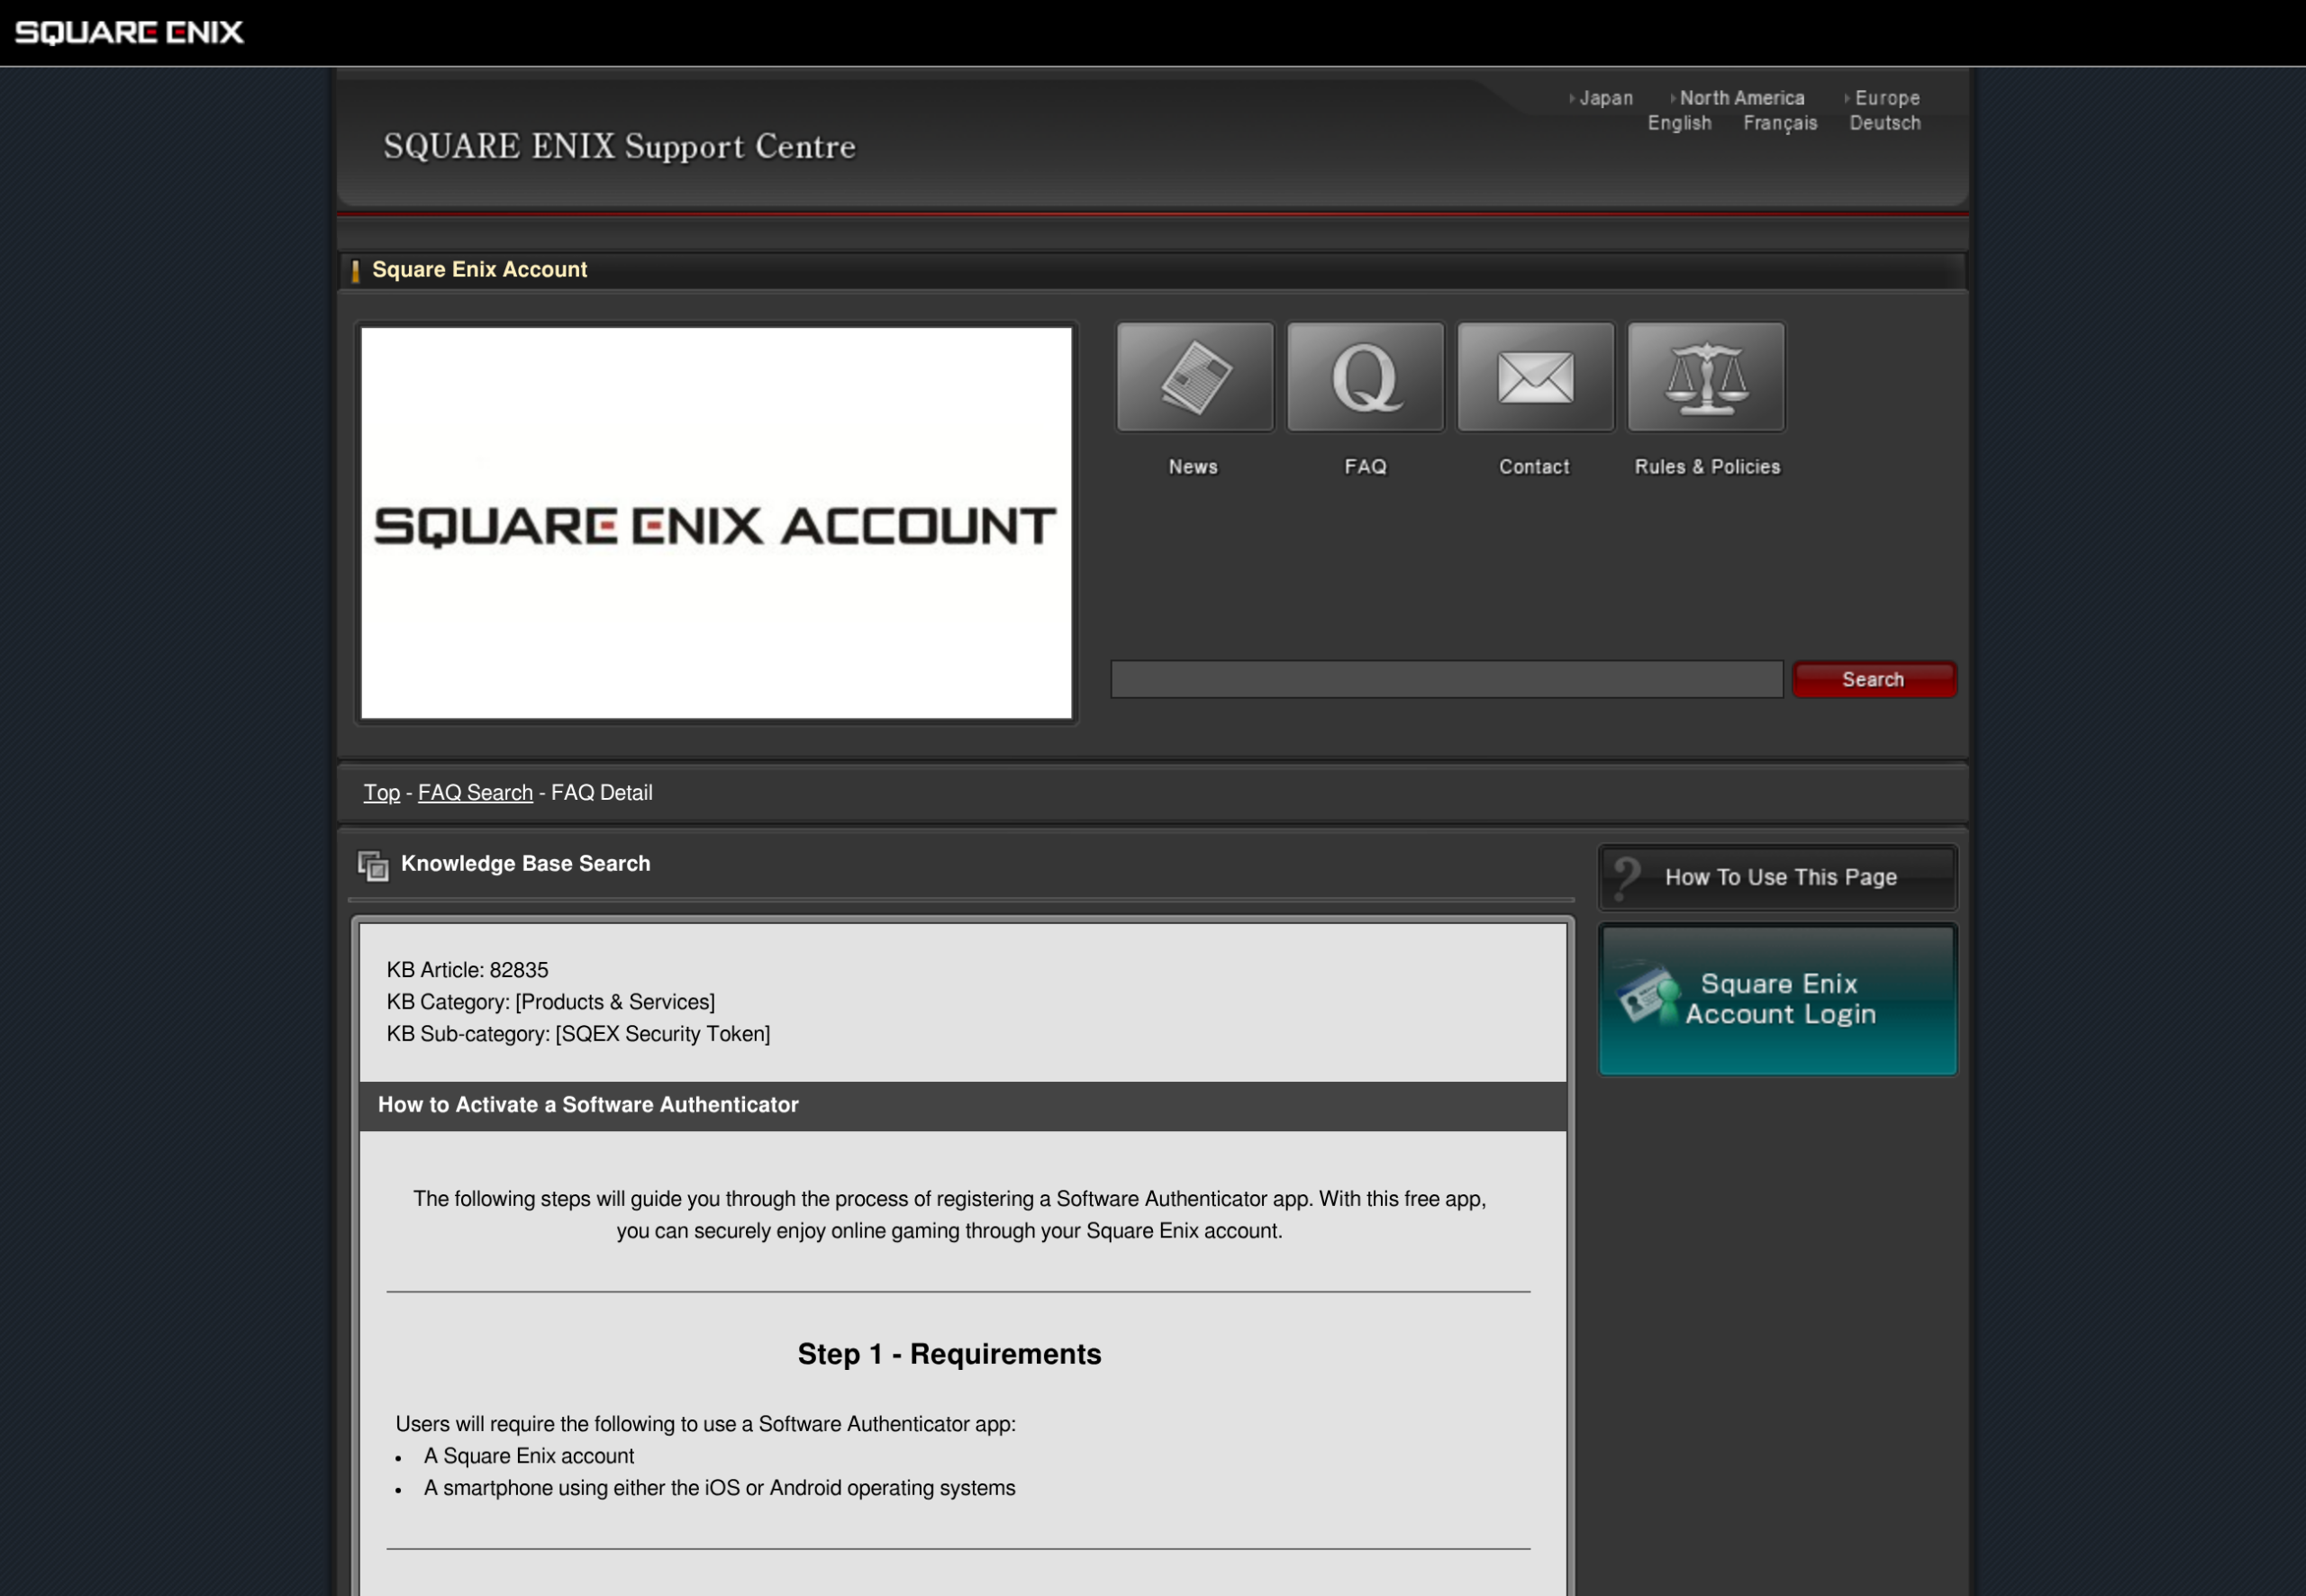2306x1596 pixels.
Task: Click the FAQ Detail breadcrumb text
Action: [x=602, y=793]
